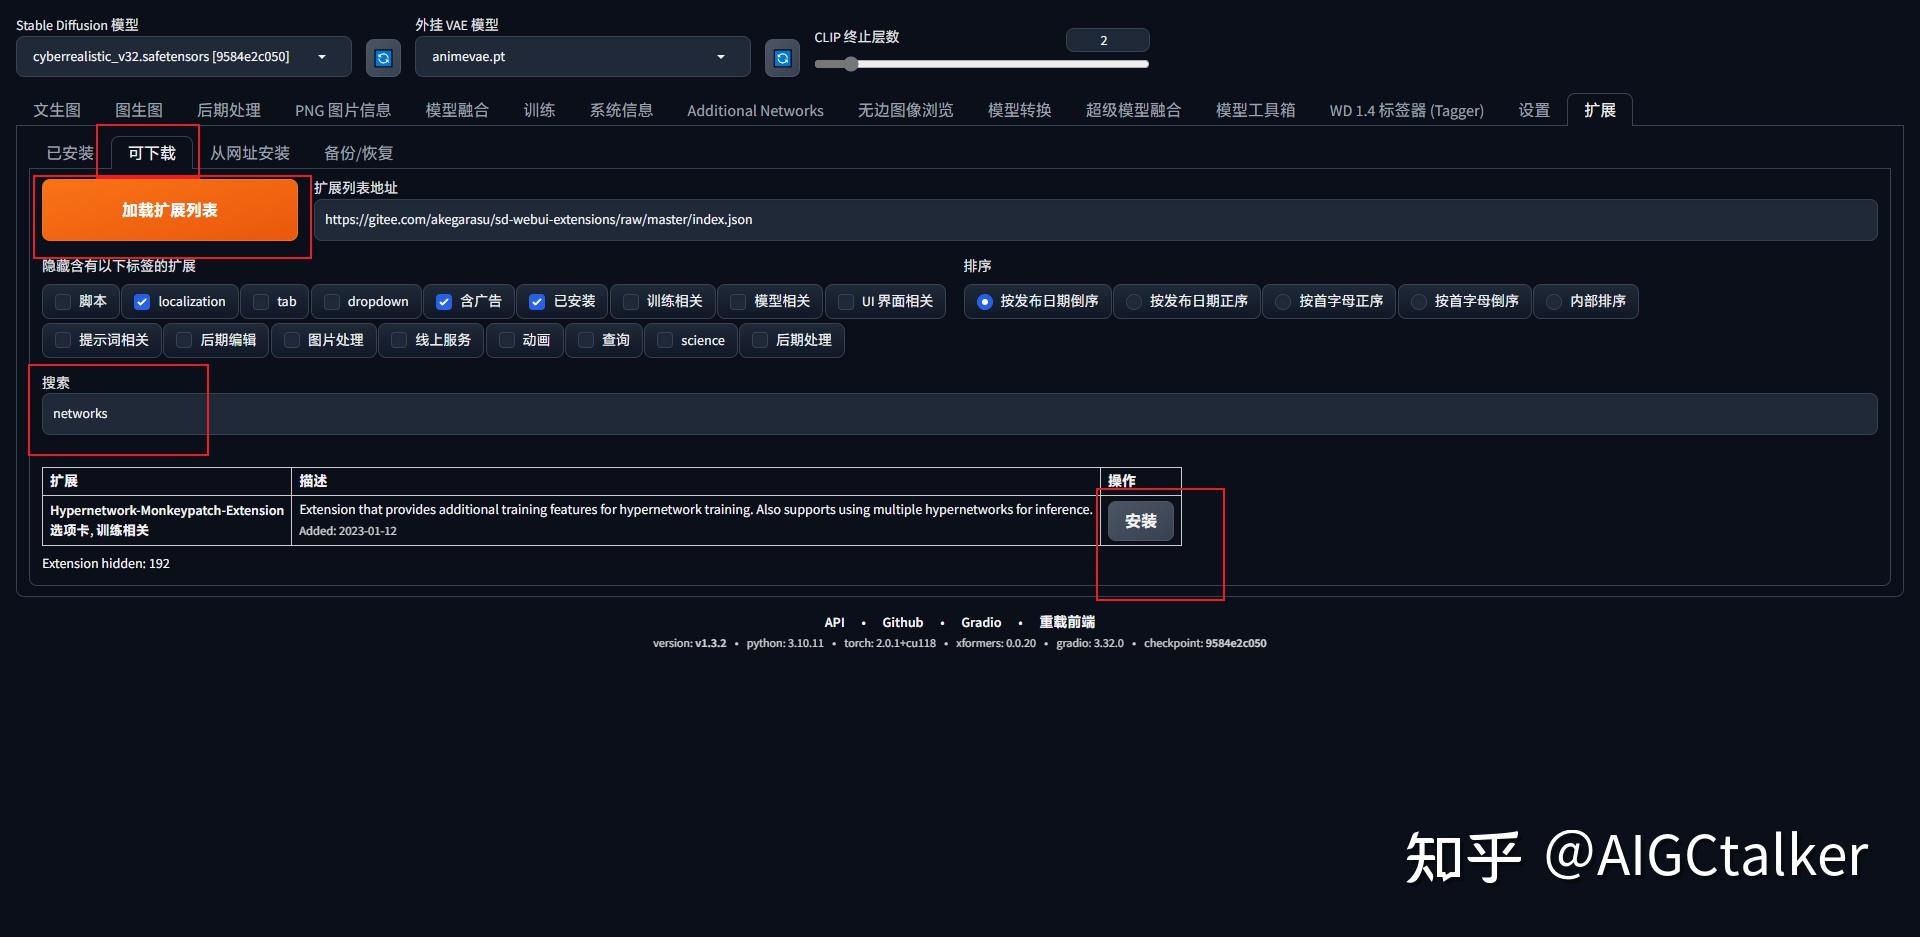Refresh the 外挂 VAE model list
Viewport: 1920px width, 937px height.
click(x=781, y=57)
